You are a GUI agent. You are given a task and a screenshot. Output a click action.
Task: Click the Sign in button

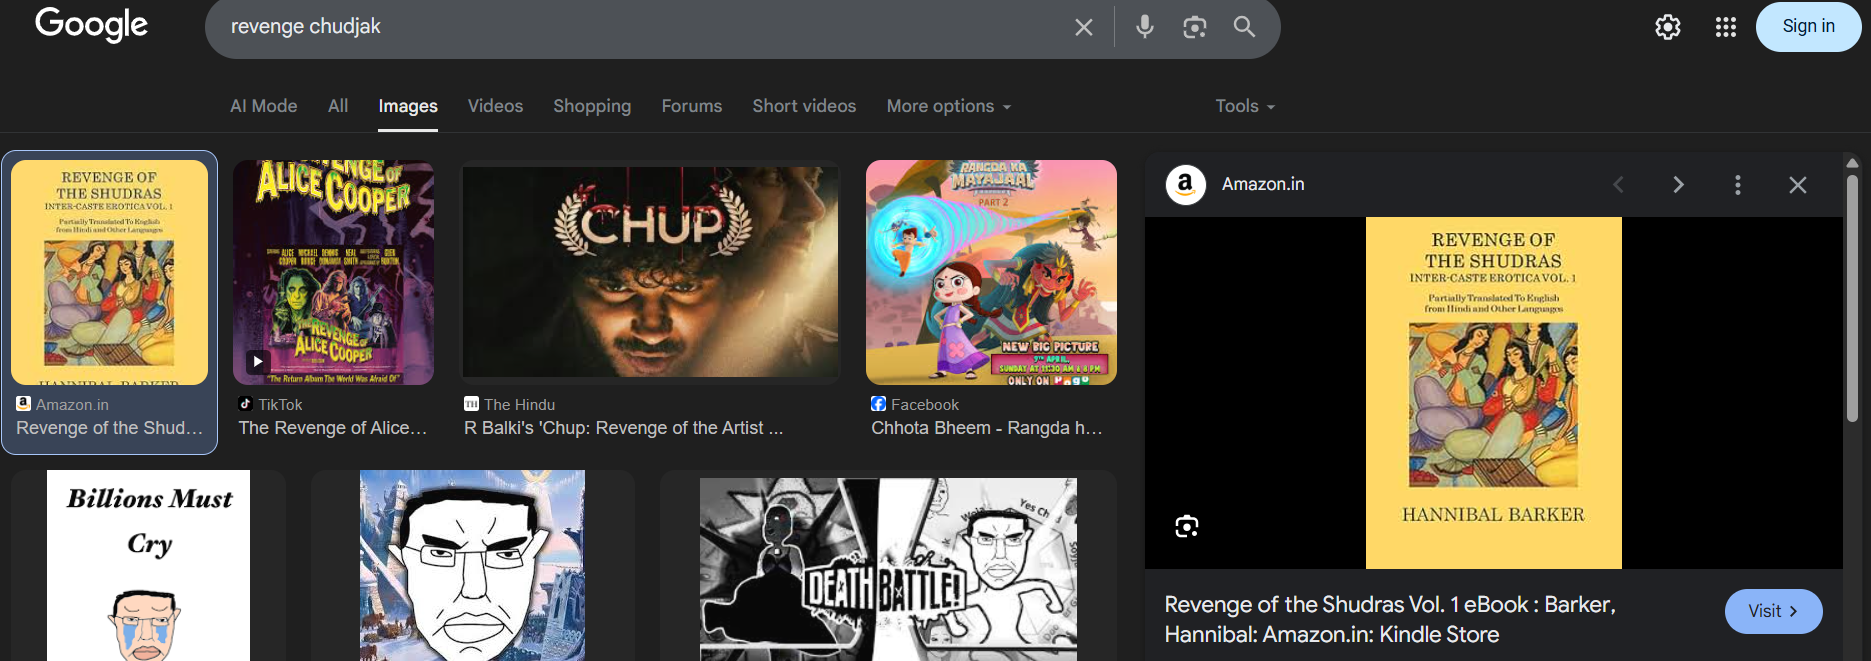(1808, 26)
